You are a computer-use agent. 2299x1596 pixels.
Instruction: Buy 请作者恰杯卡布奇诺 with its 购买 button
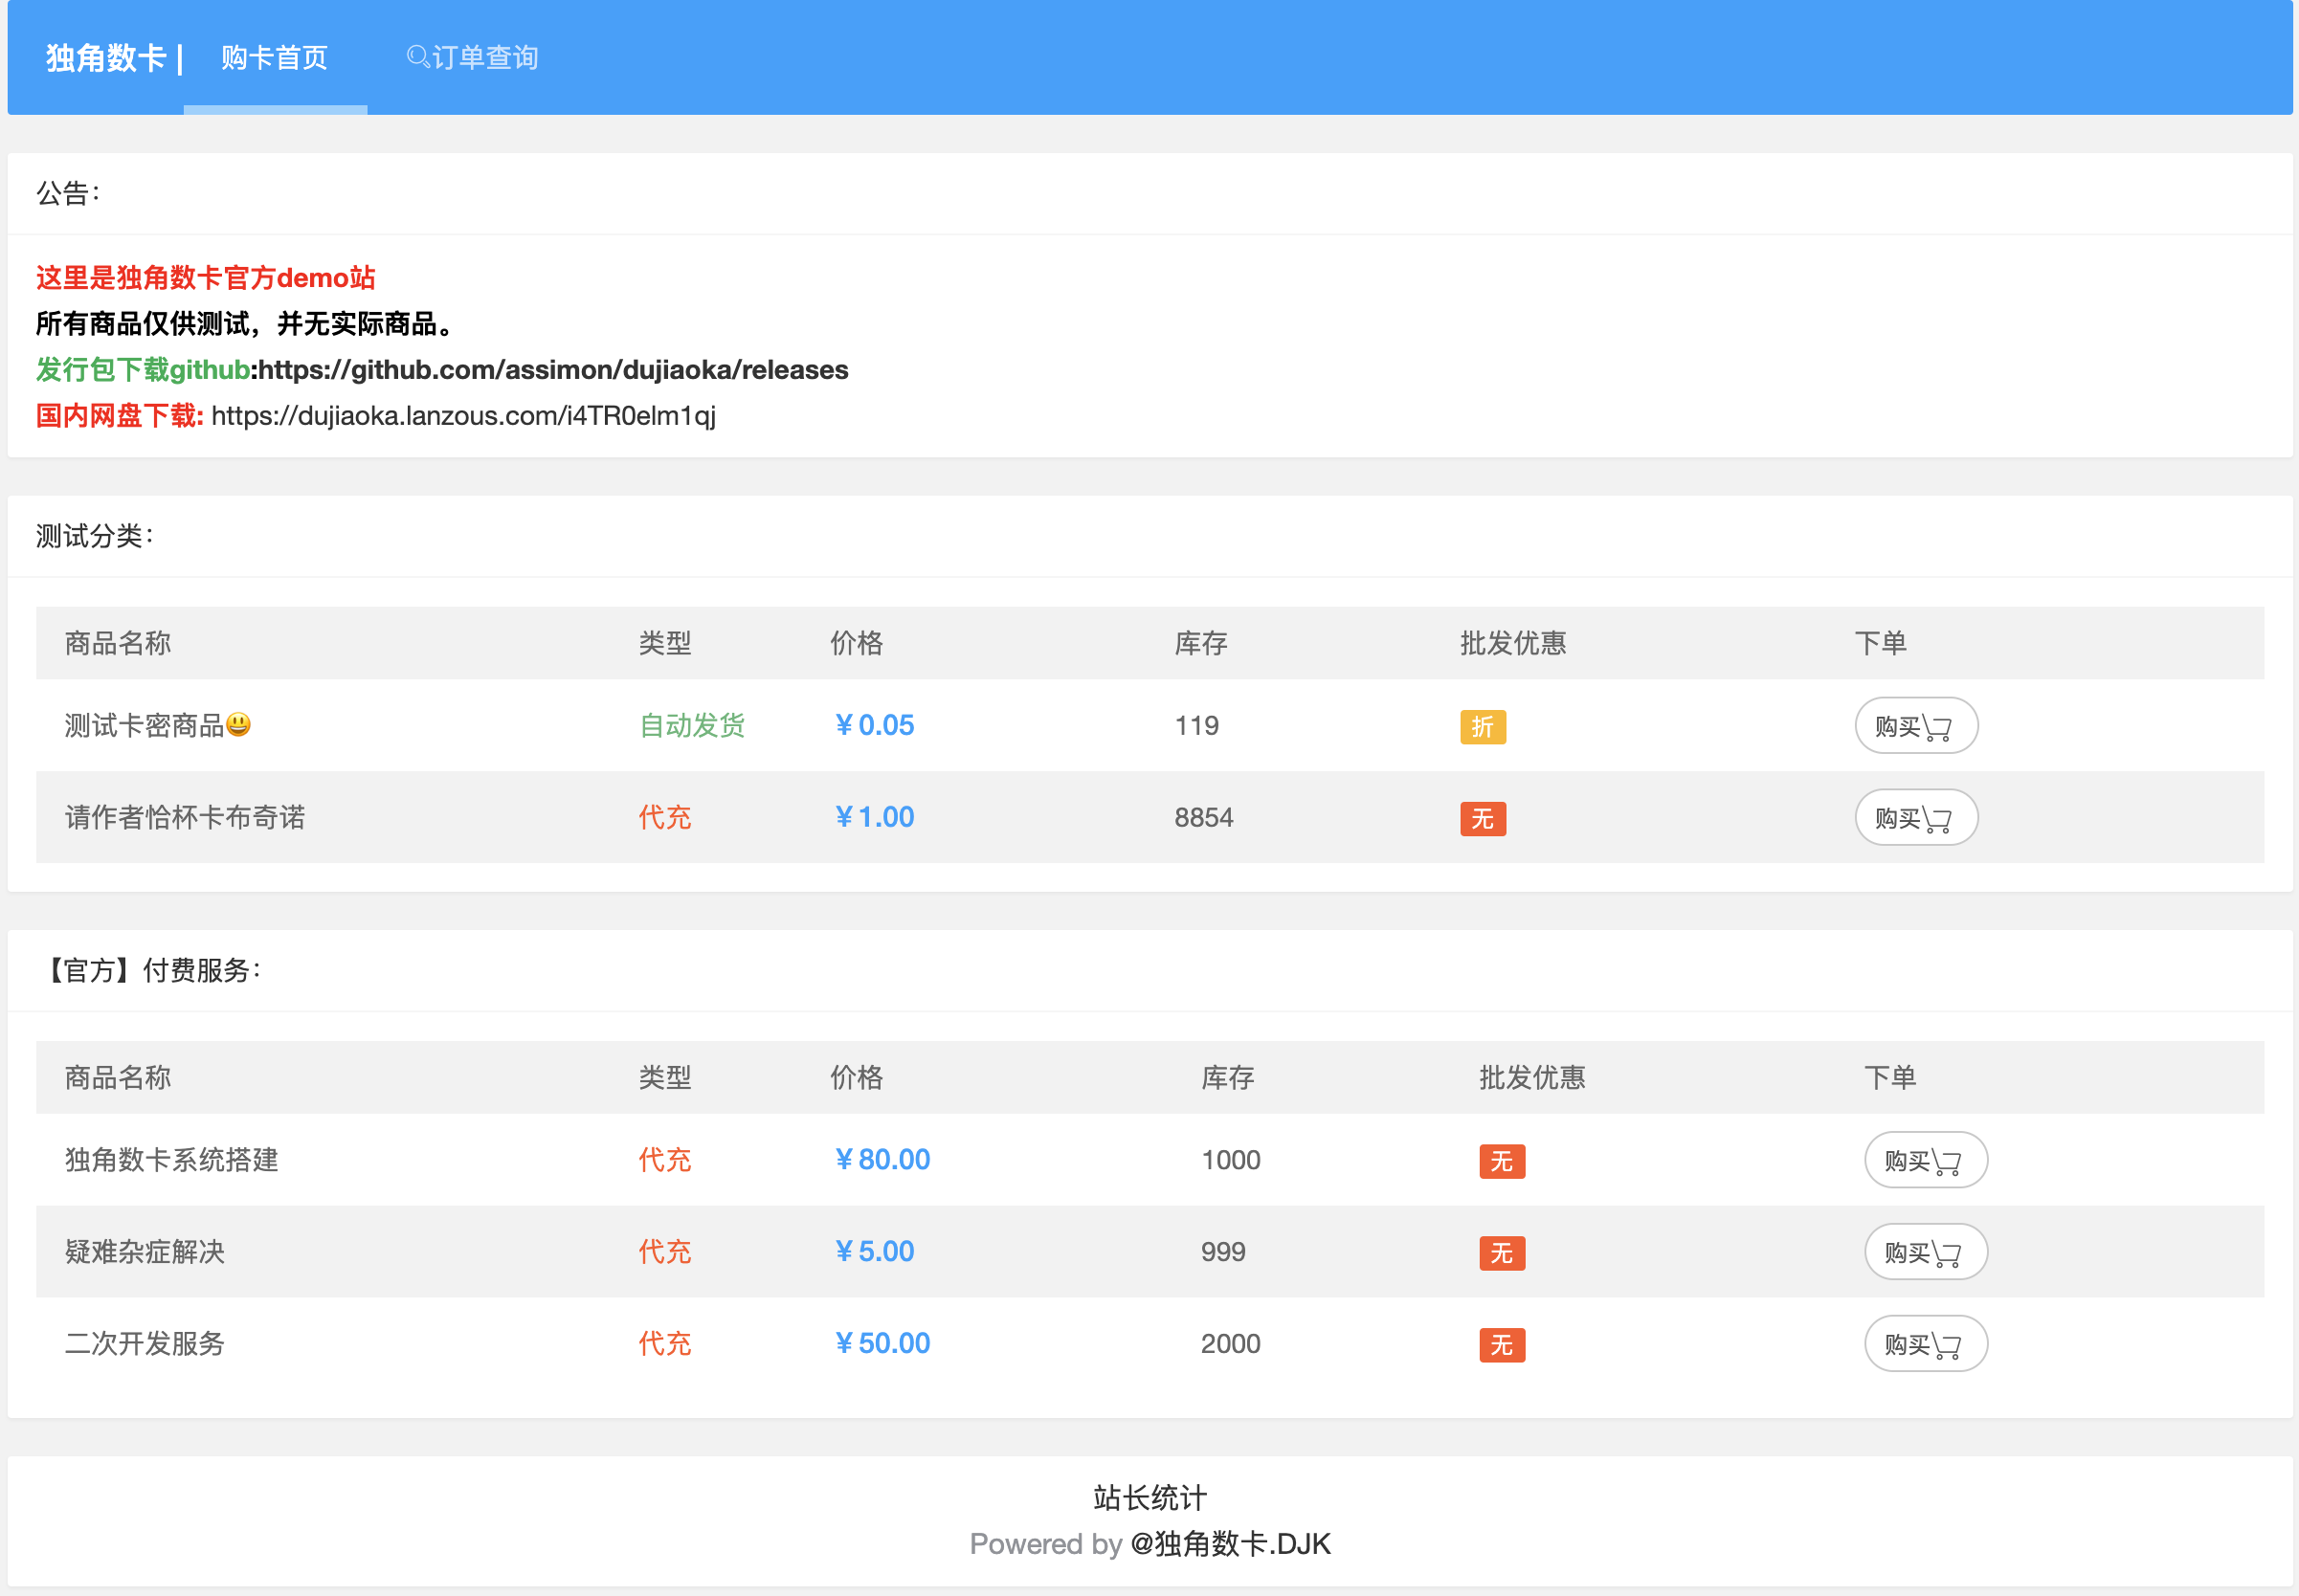click(x=1915, y=818)
